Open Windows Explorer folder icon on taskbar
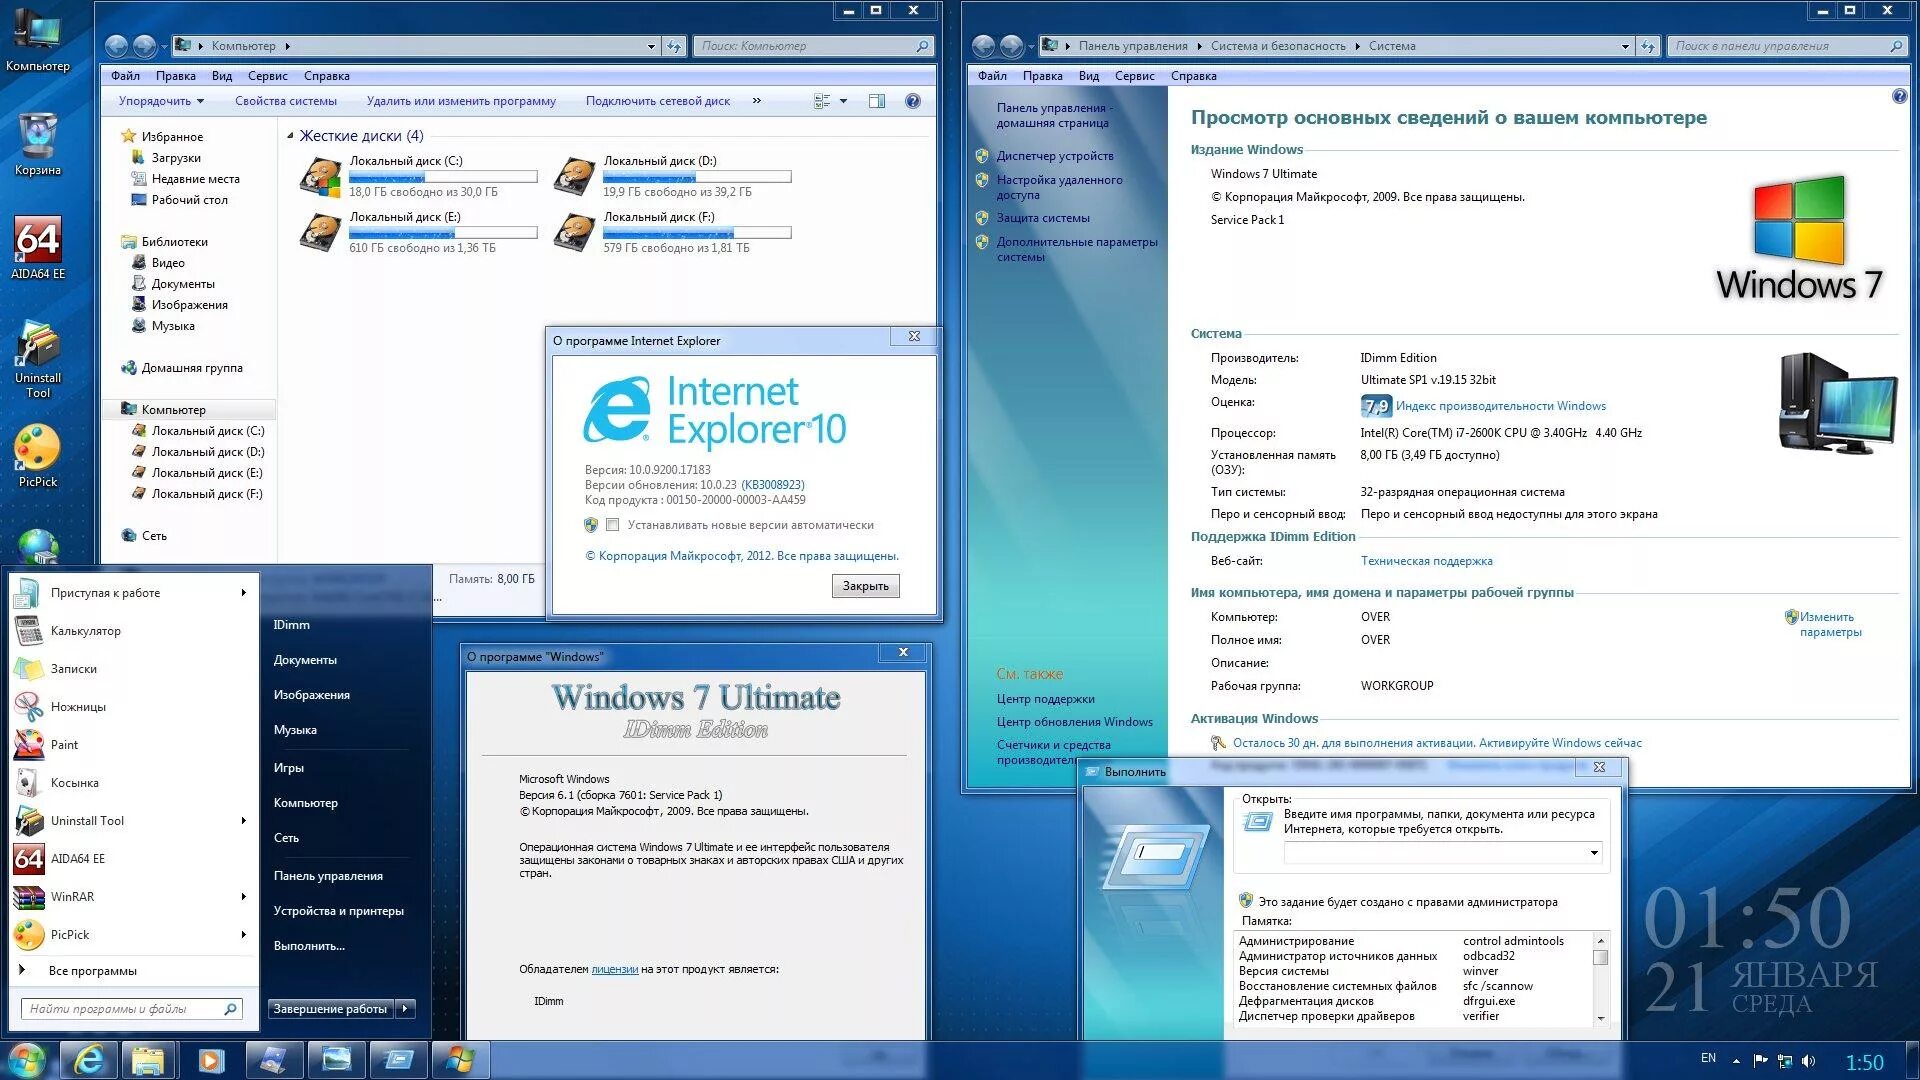The image size is (1920, 1080). (148, 1060)
